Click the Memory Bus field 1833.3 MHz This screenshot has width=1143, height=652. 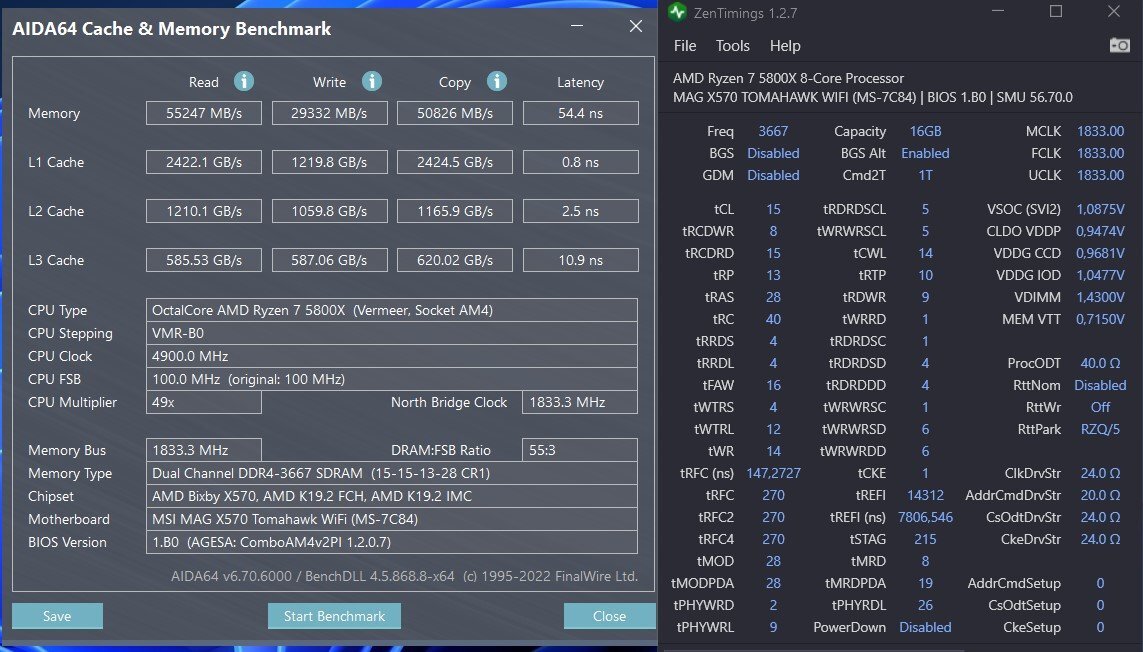pyautogui.click(x=203, y=450)
